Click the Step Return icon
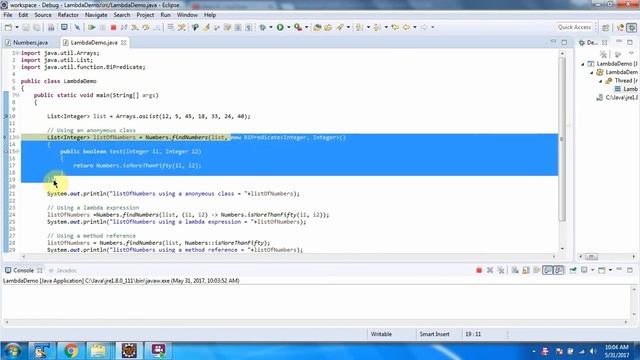The height and width of the screenshot is (360, 640). pos(156,27)
